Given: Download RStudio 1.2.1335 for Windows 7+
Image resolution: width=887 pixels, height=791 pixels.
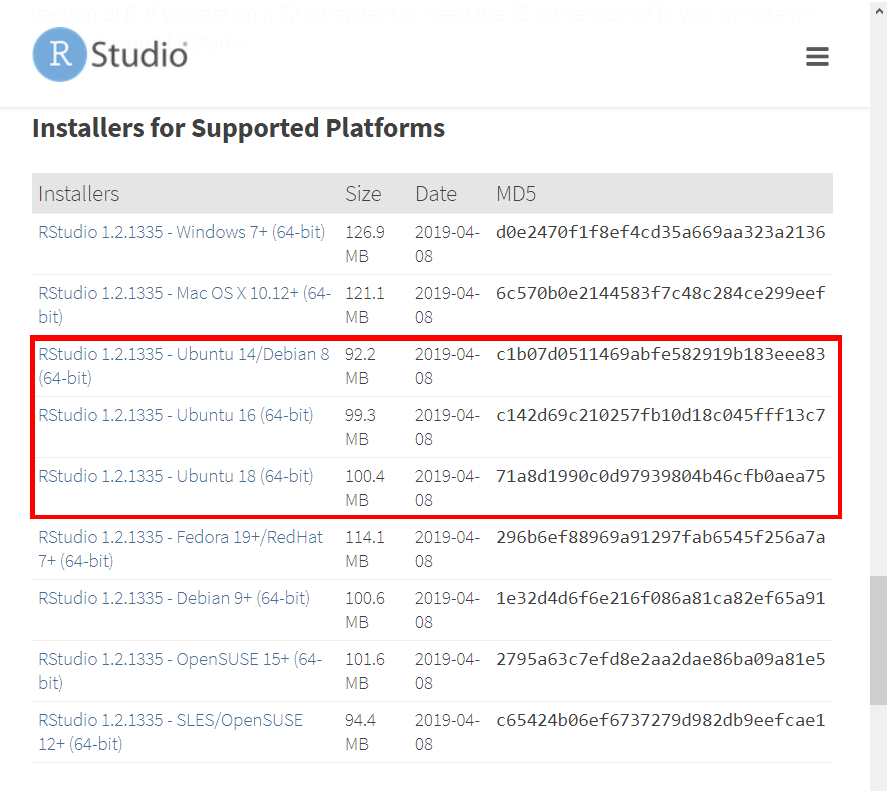Looking at the screenshot, I should click(181, 232).
